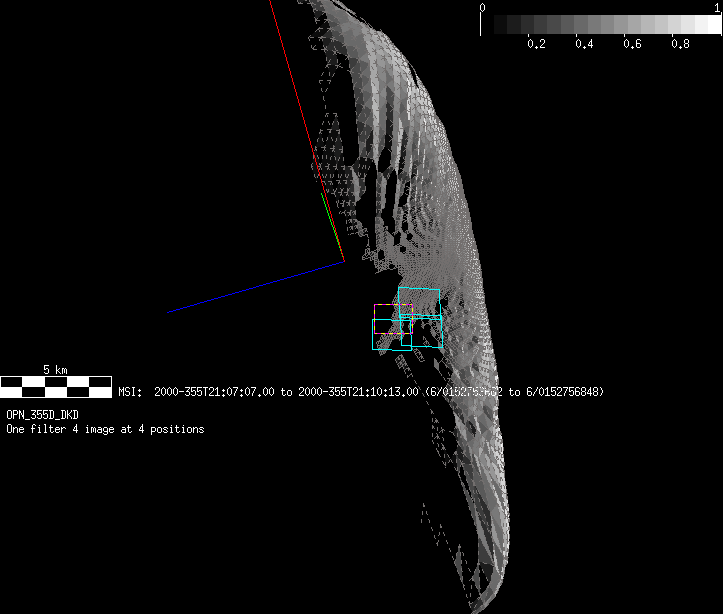
Task: Click the short green axis line
Action: (332, 227)
